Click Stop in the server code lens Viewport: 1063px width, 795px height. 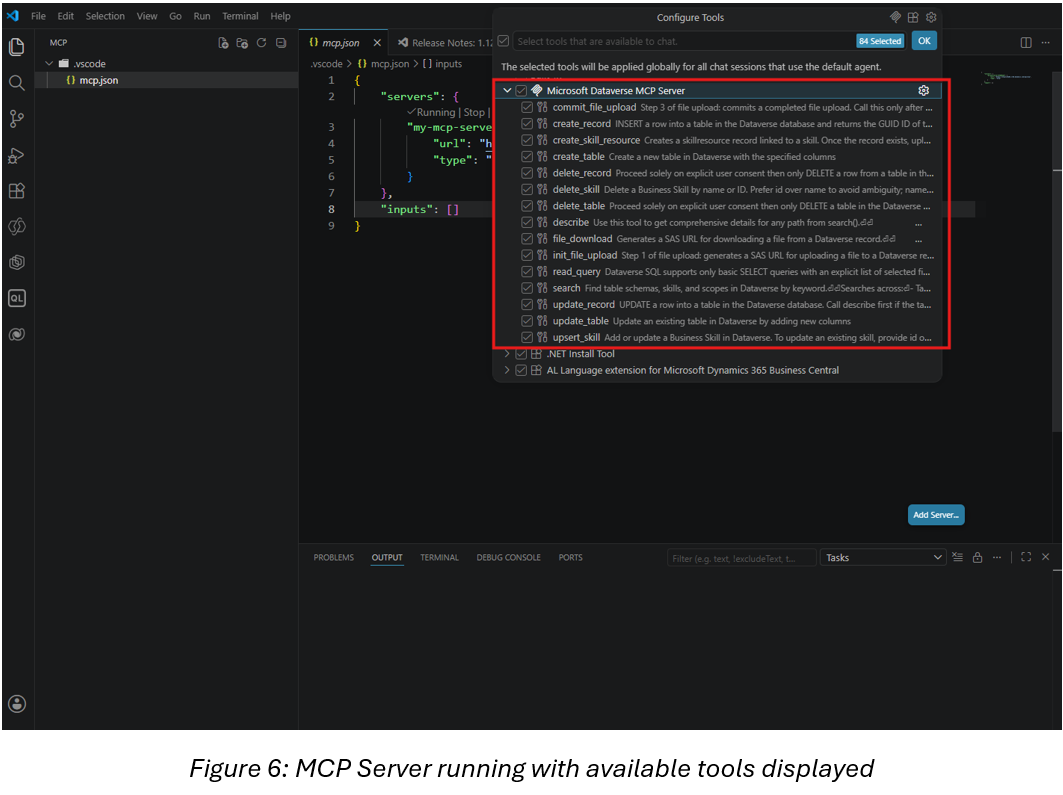pos(474,113)
